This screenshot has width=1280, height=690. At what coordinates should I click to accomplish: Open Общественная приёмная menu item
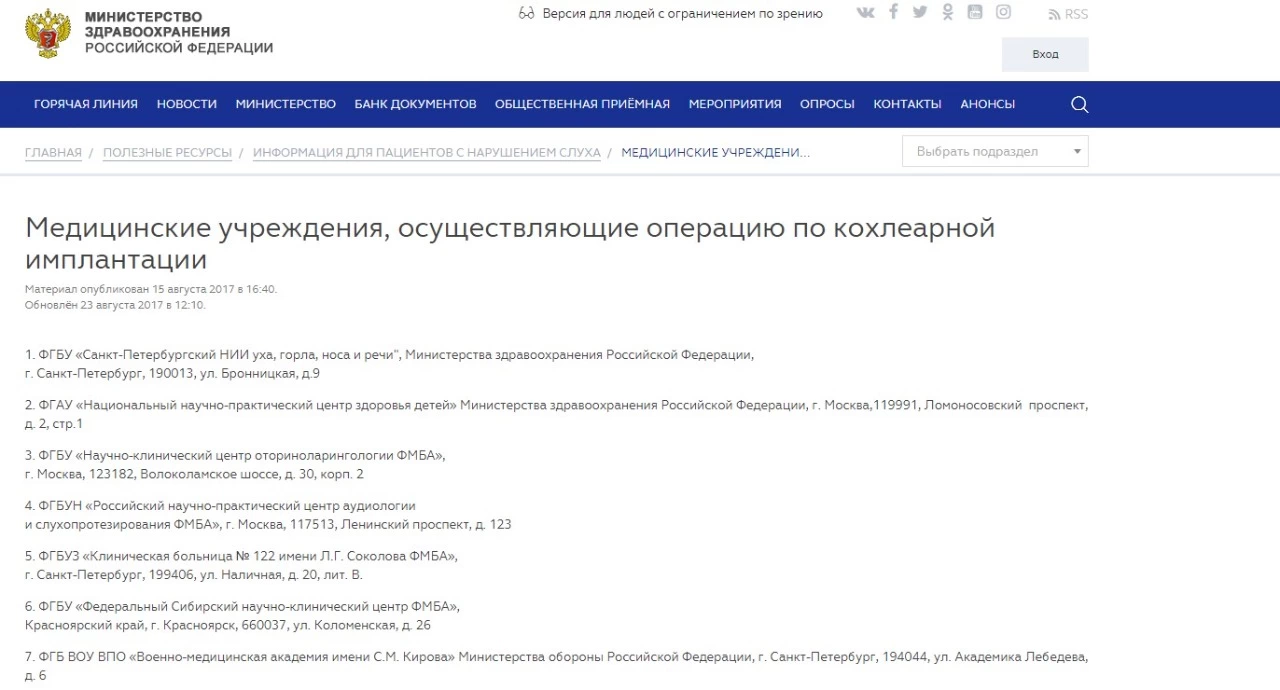(582, 104)
